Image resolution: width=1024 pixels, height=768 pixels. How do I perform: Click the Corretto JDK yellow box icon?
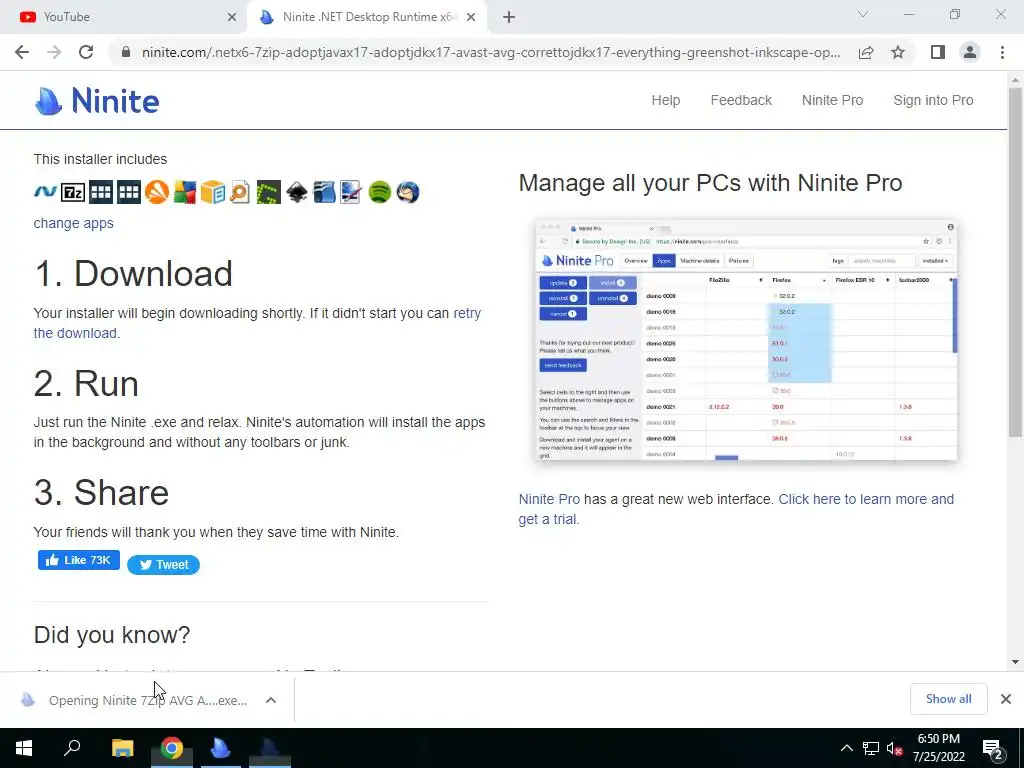[x=212, y=192]
